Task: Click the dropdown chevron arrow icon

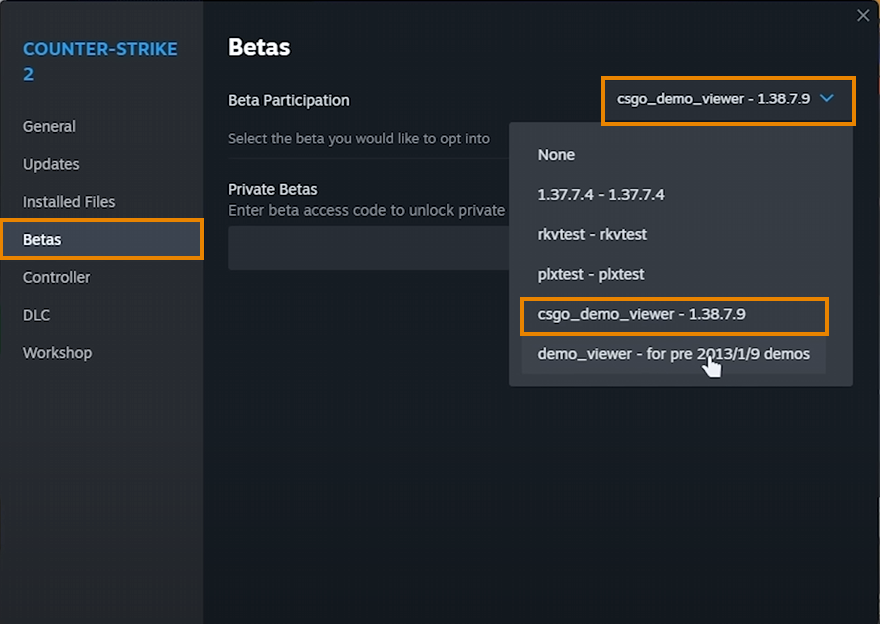Action: [x=827, y=98]
